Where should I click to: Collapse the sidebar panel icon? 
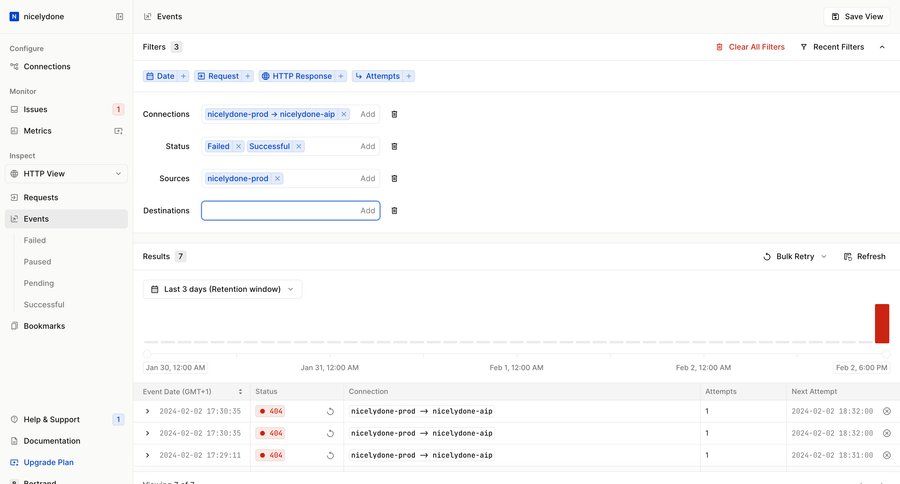[120, 16]
